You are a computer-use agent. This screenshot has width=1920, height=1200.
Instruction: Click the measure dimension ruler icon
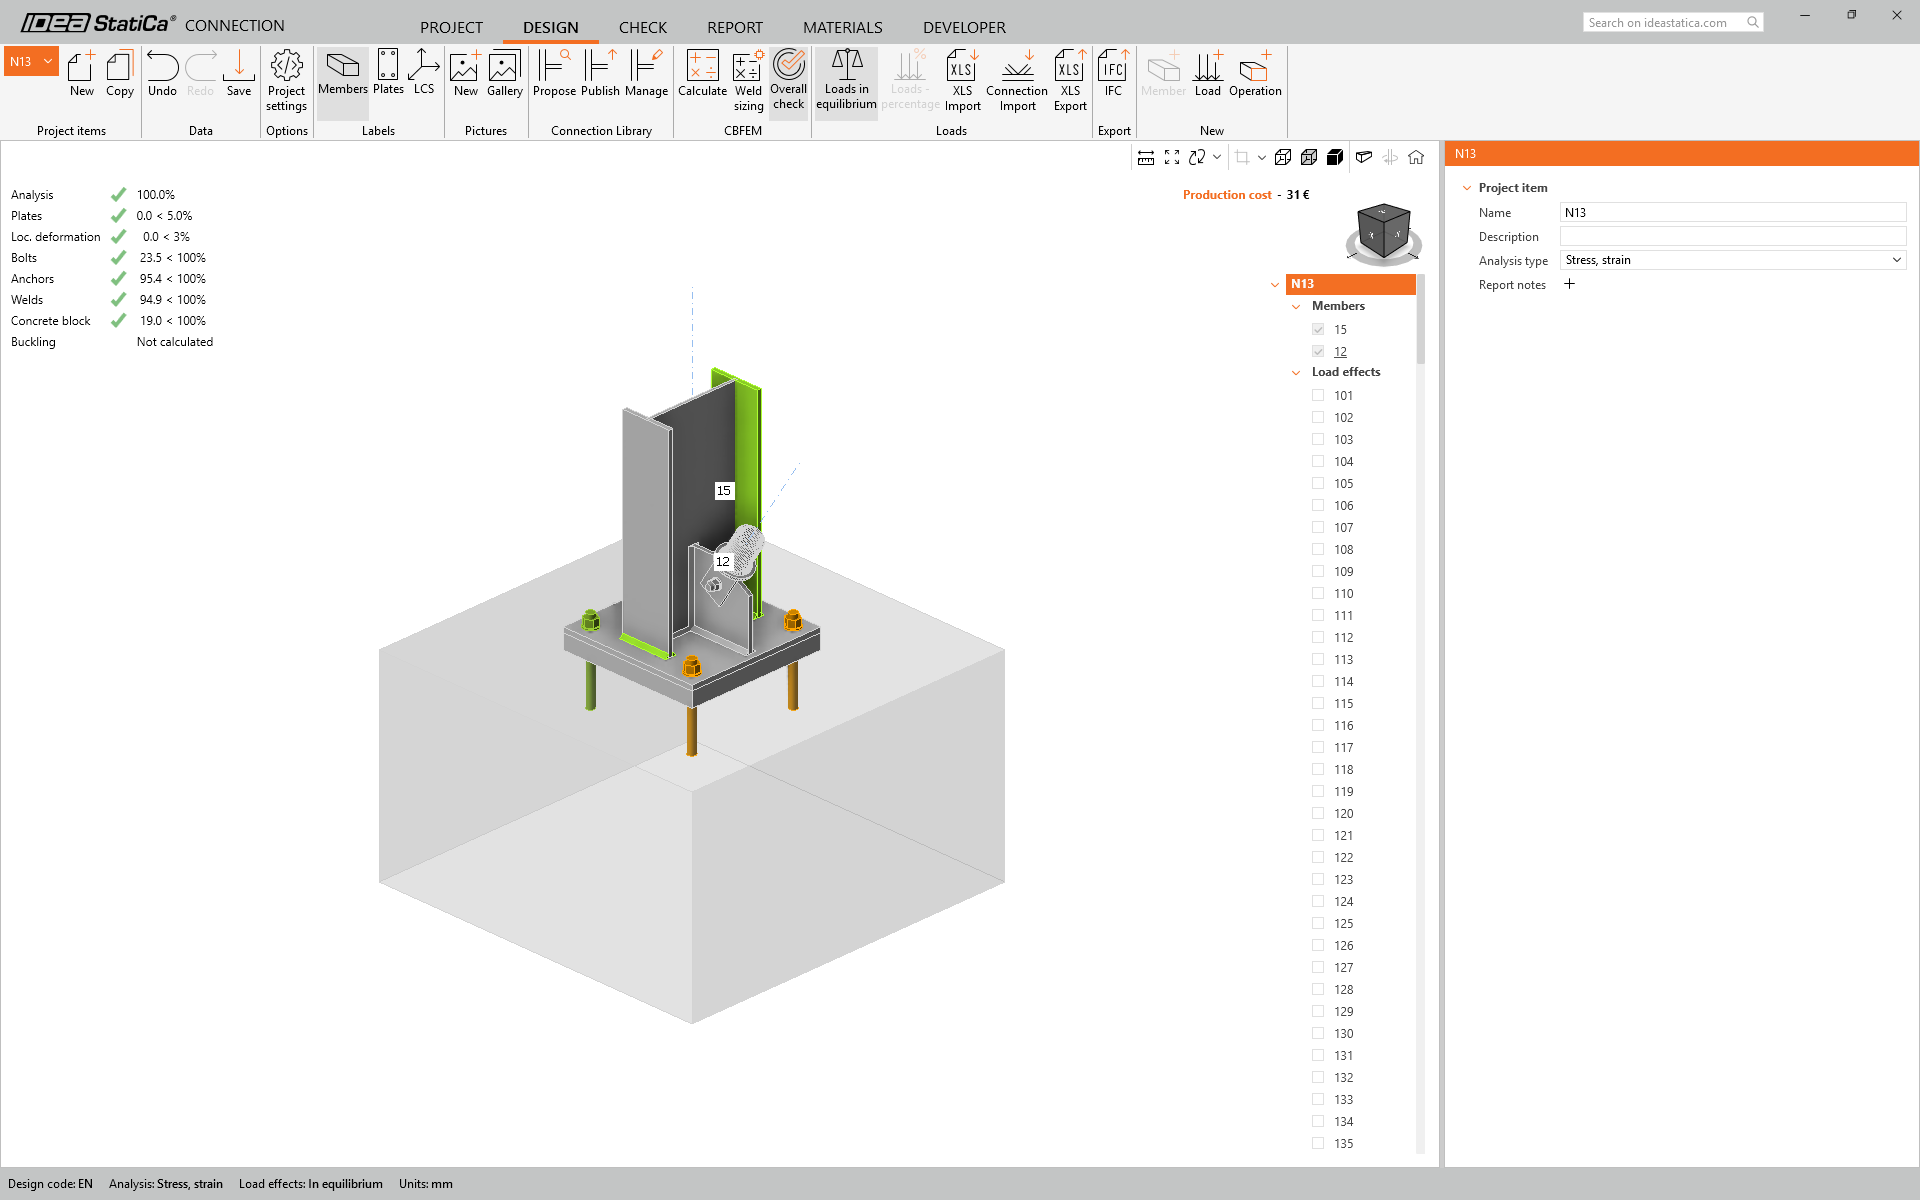coord(1146,157)
